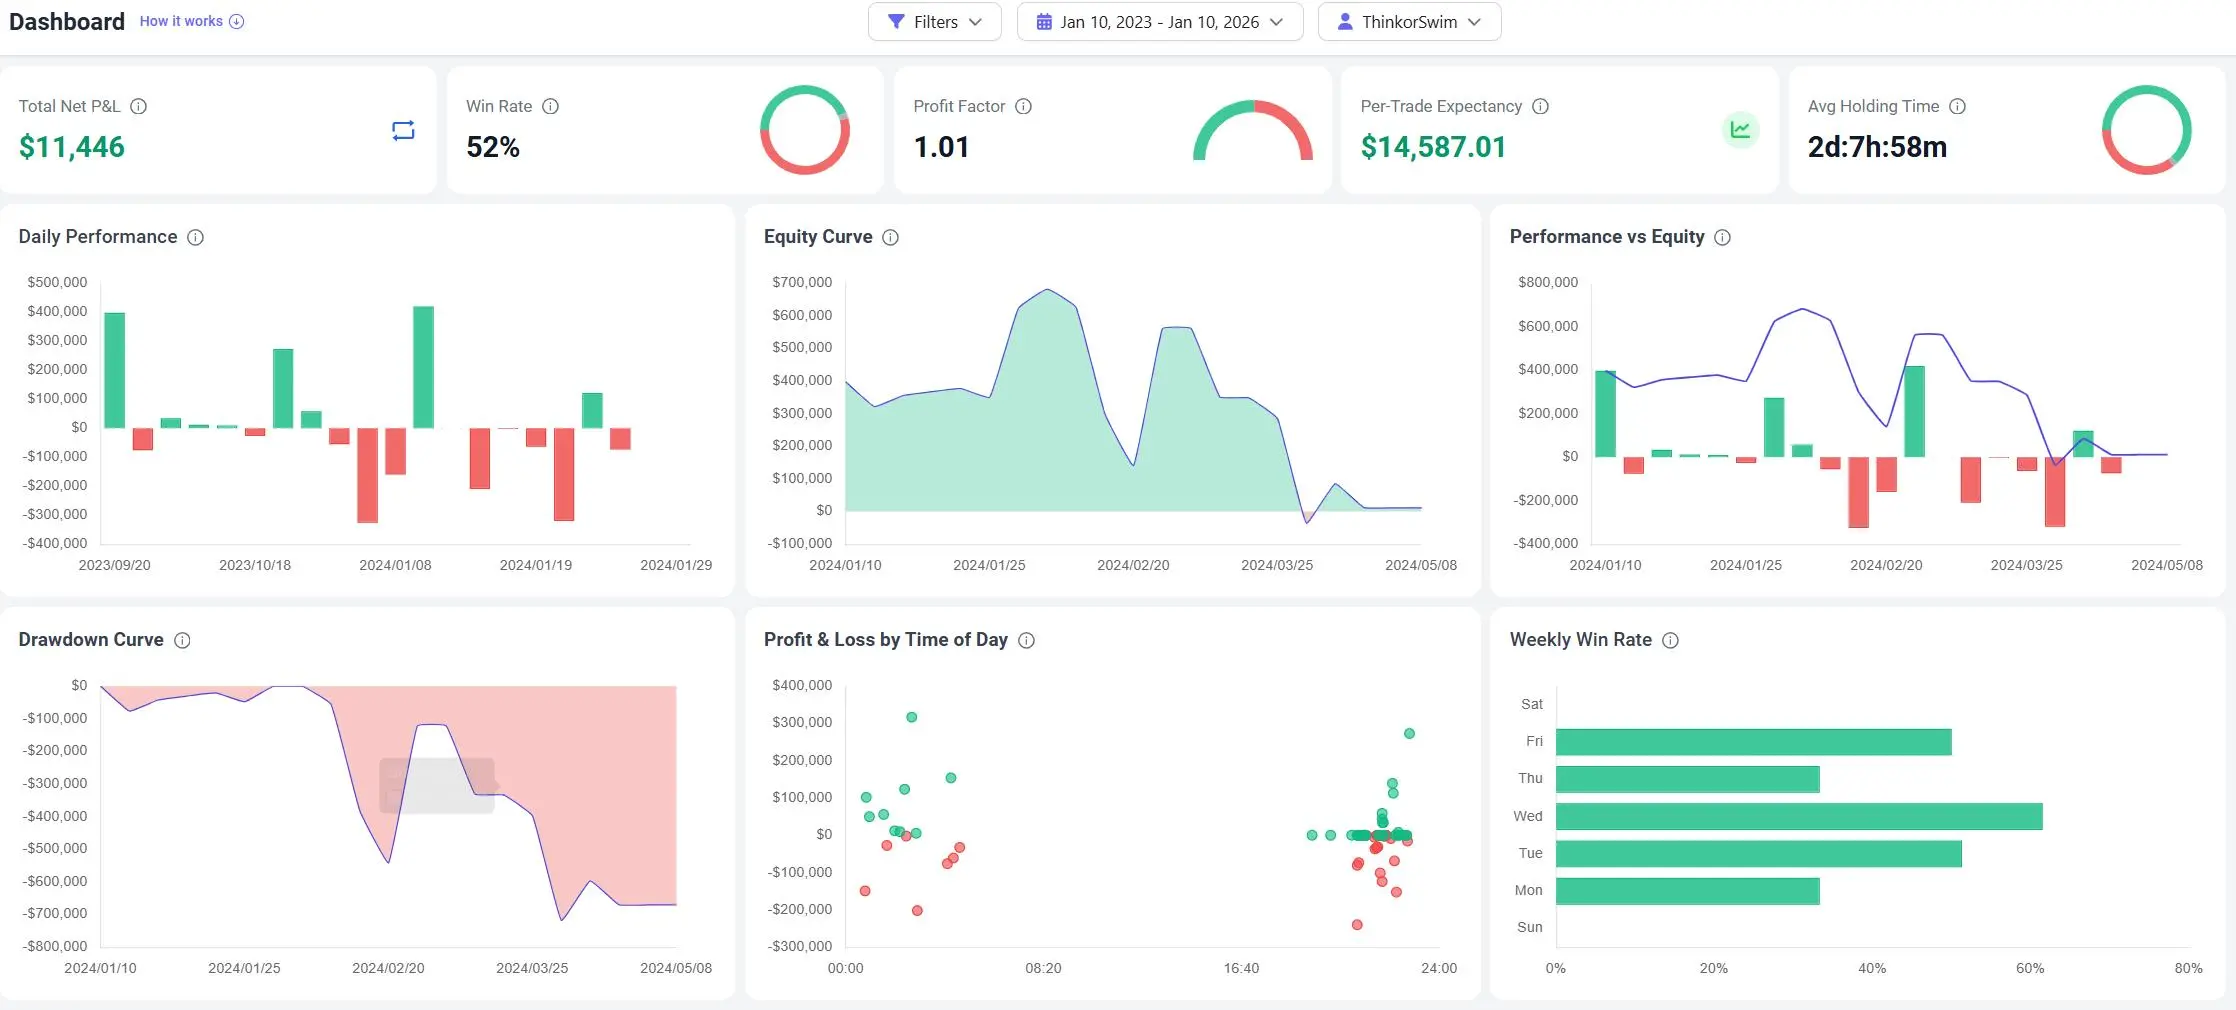Viewport: 2236px width, 1010px height.
Task: Click the user icon beside ThinkorSwim
Action: pos(1344,21)
